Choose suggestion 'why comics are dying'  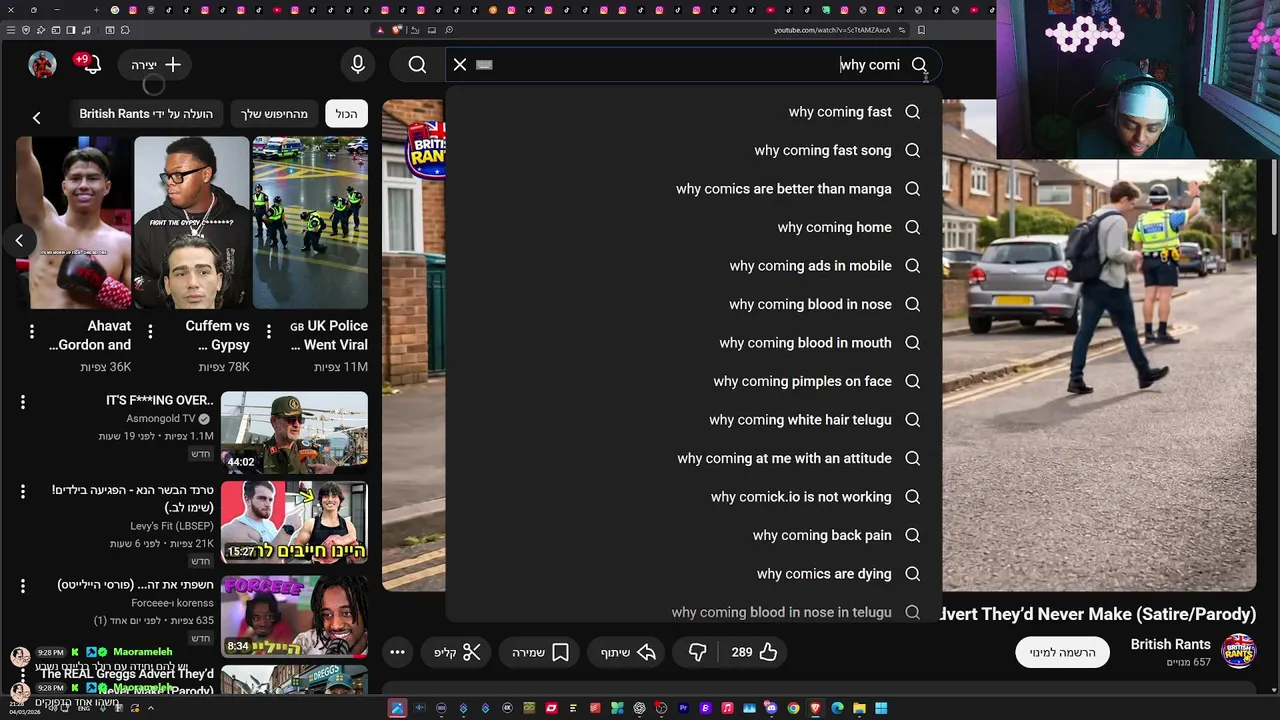(x=693, y=574)
